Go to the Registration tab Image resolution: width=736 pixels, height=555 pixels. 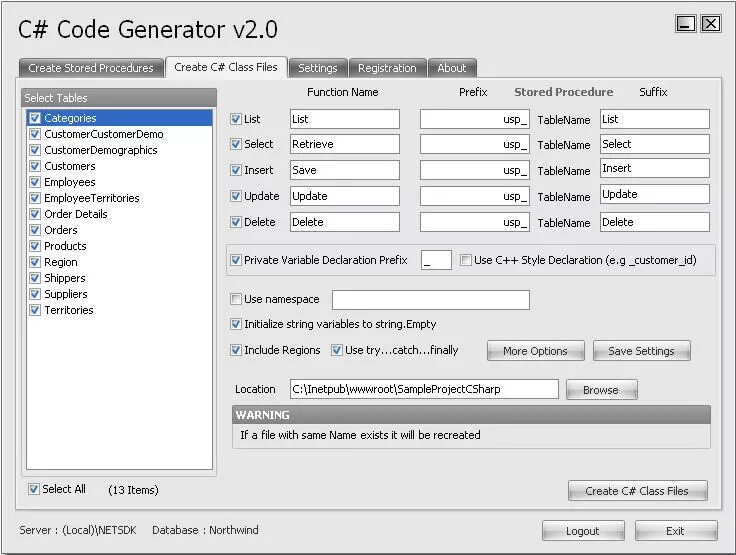click(387, 68)
